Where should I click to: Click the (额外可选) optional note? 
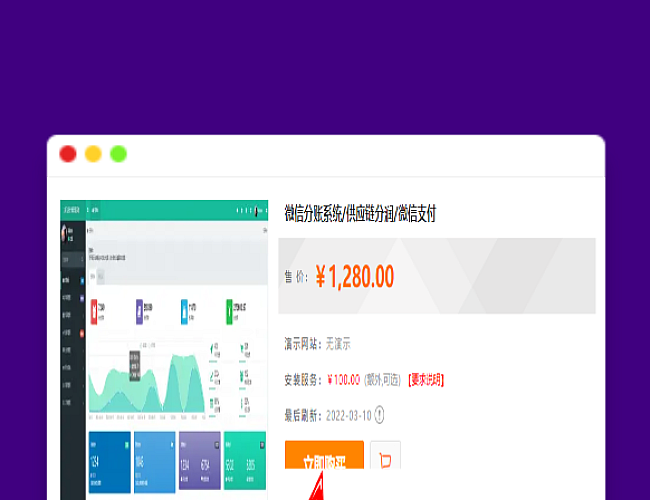click(382, 380)
